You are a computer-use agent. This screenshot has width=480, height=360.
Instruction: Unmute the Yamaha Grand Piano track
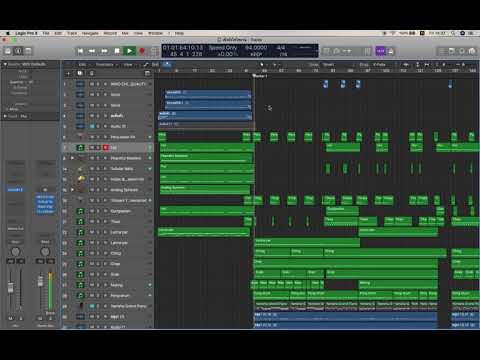(x=92, y=306)
